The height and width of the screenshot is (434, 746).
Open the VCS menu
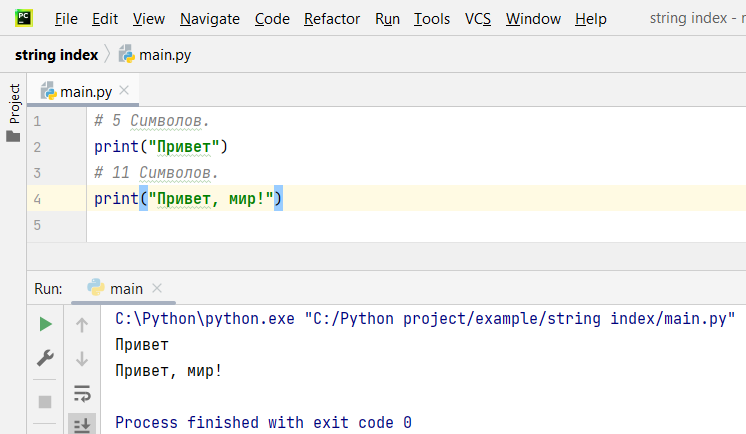pyautogui.click(x=478, y=19)
